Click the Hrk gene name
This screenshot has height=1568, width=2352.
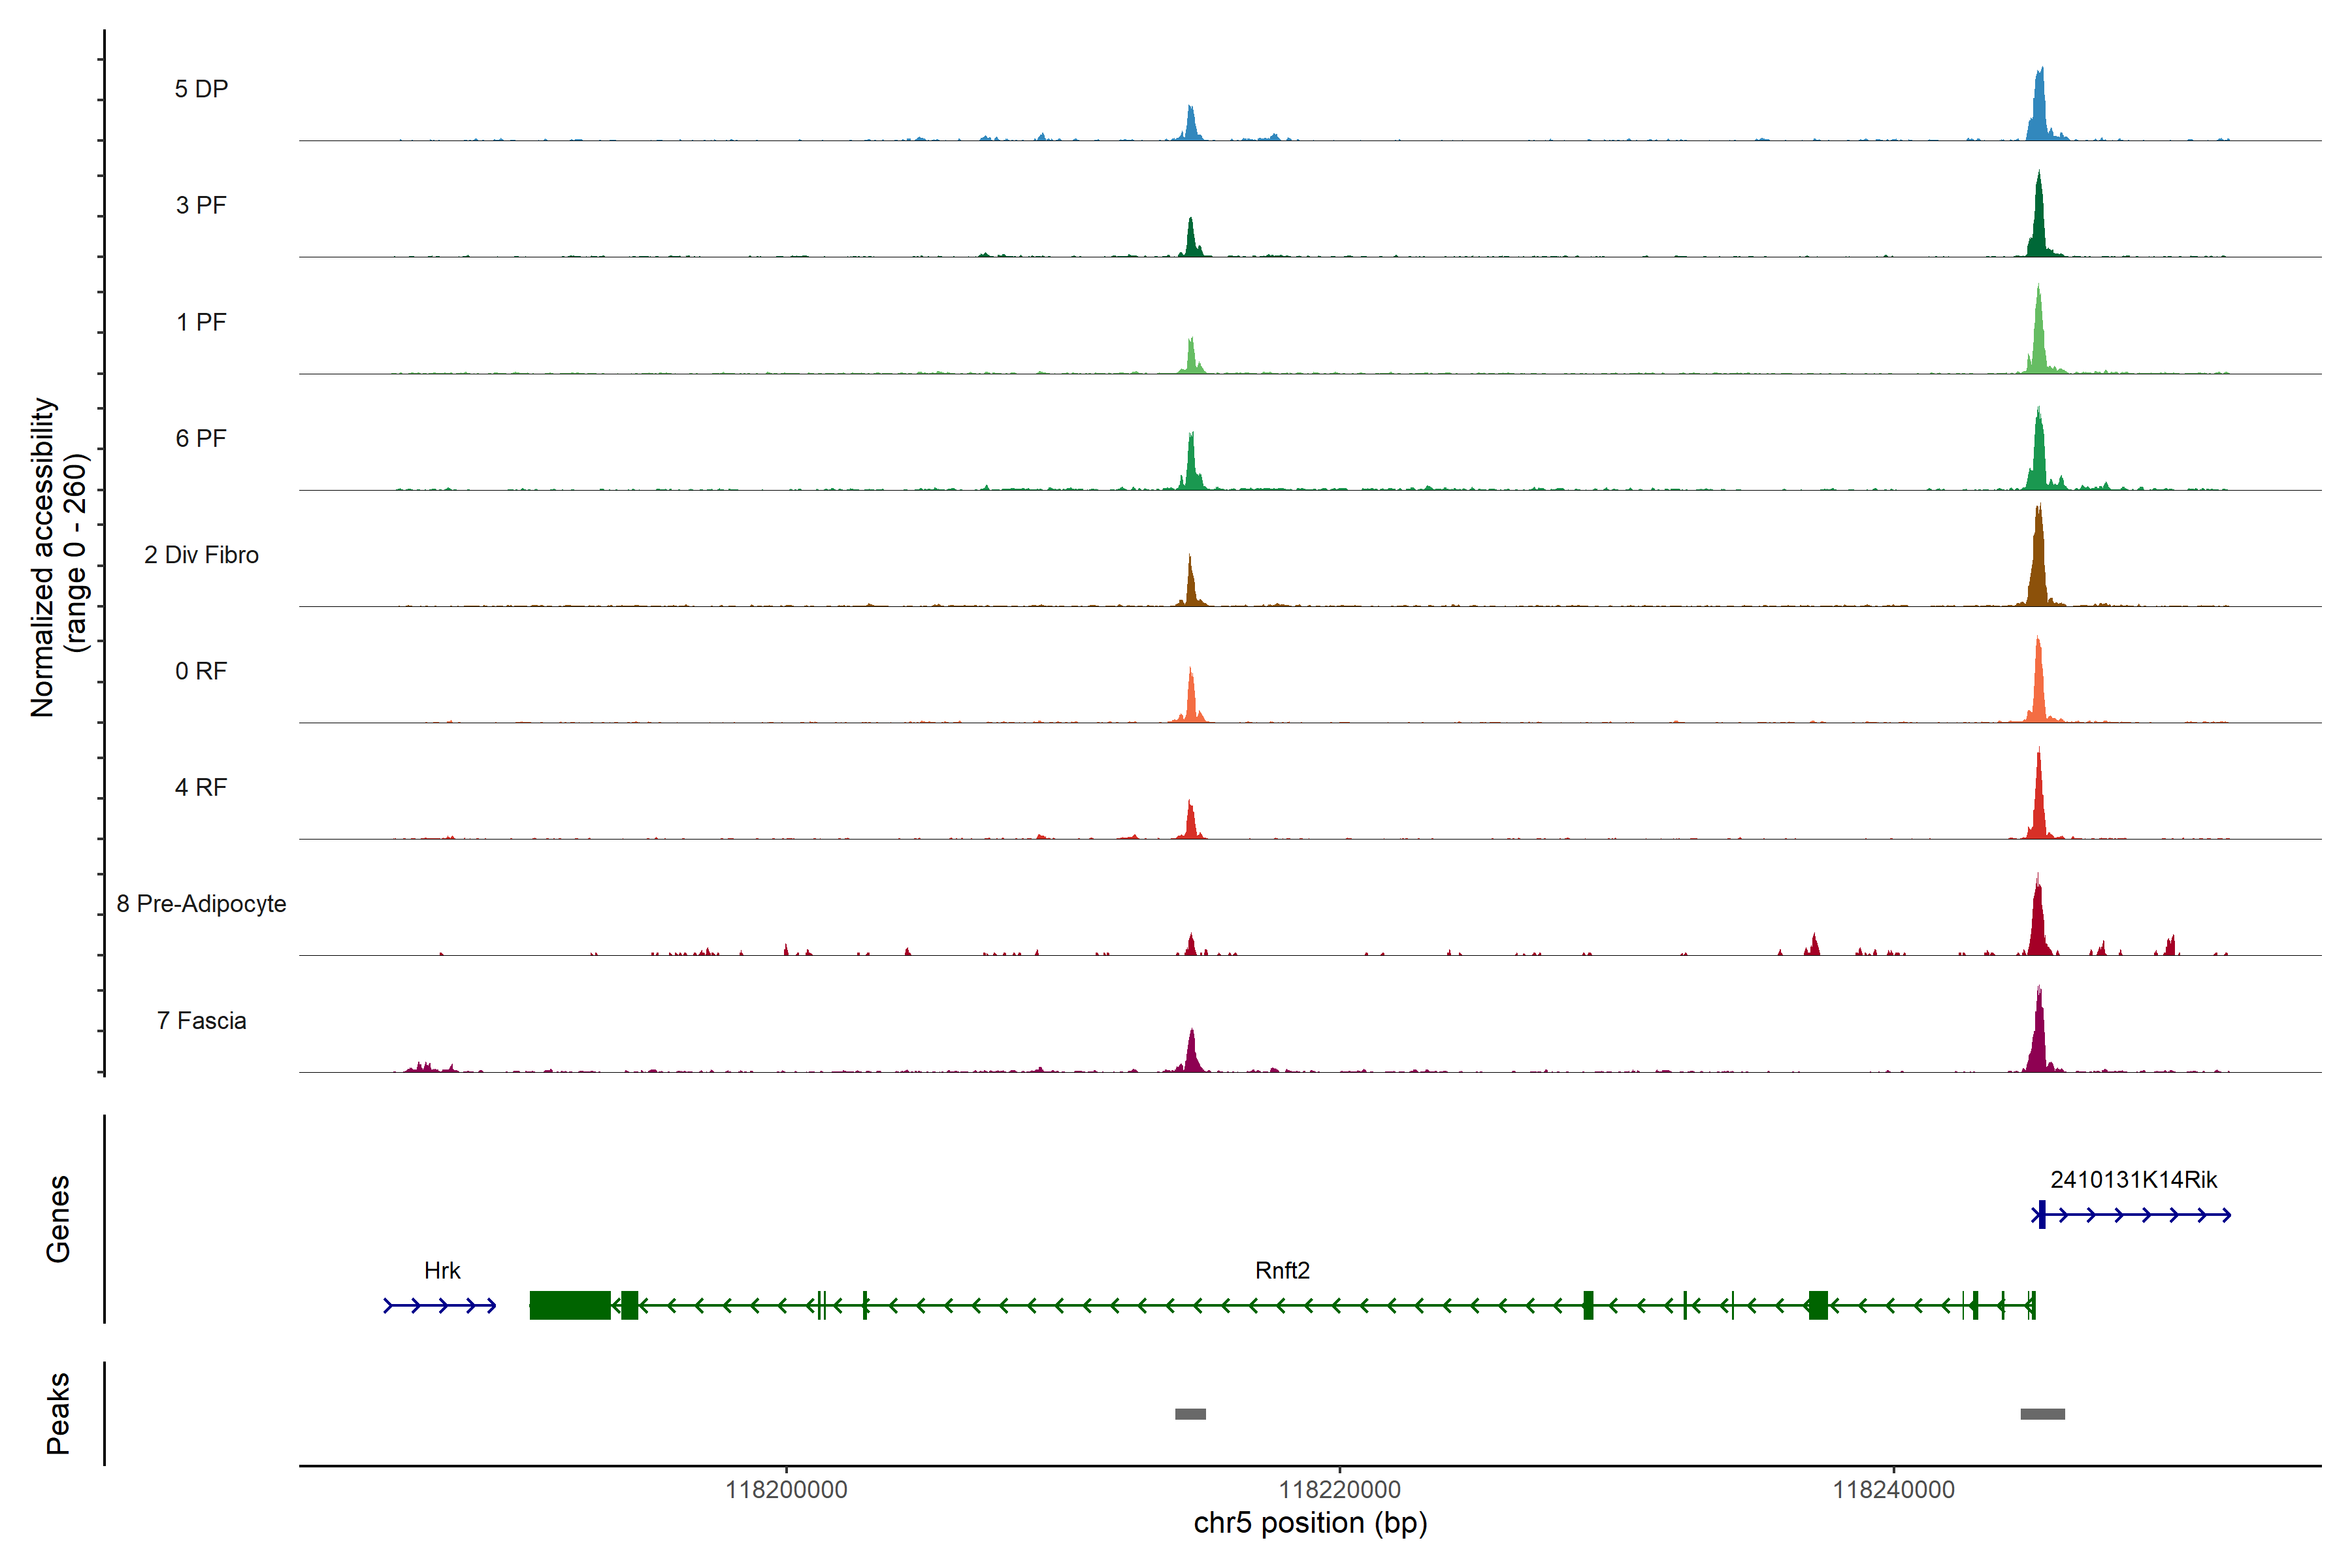(x=442, y=1271)
